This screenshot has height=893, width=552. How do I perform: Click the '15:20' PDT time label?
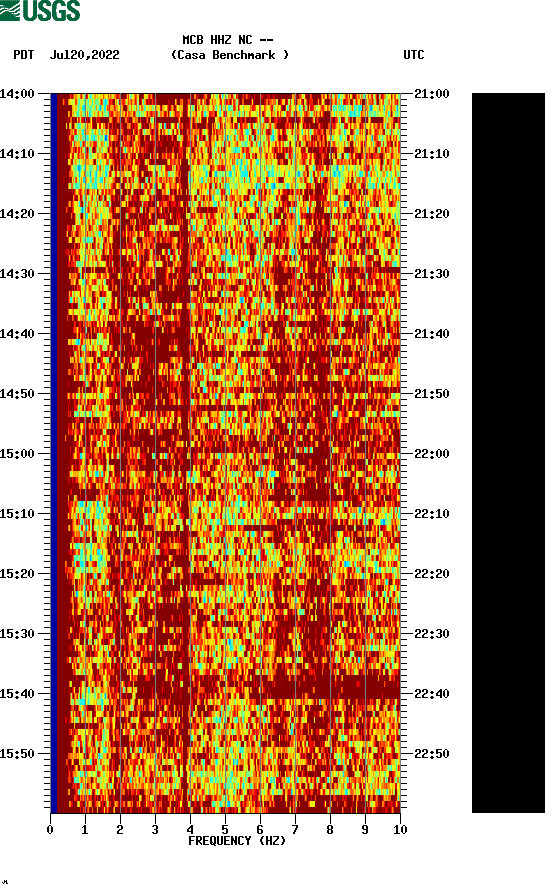[18, 574]
